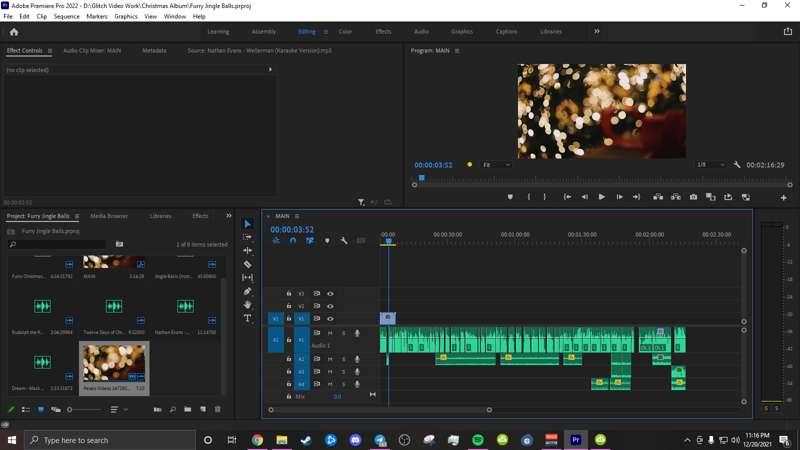Switch Project panel to icon view
Screen dimensions: 800x450
coord(41,409)
